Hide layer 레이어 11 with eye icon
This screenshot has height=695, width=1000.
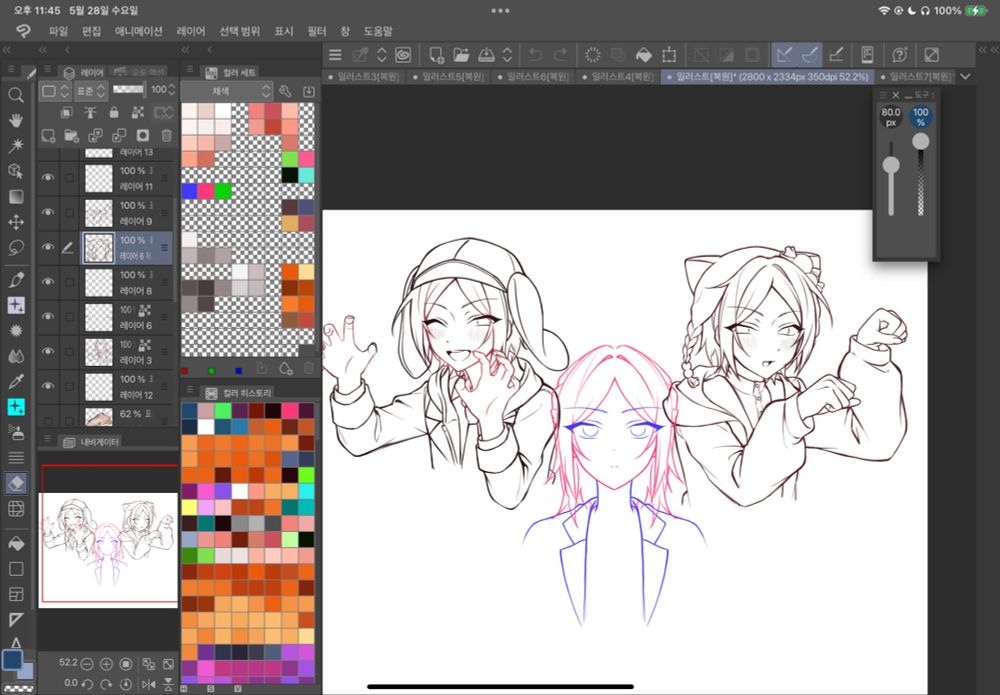tap(48, 178)
